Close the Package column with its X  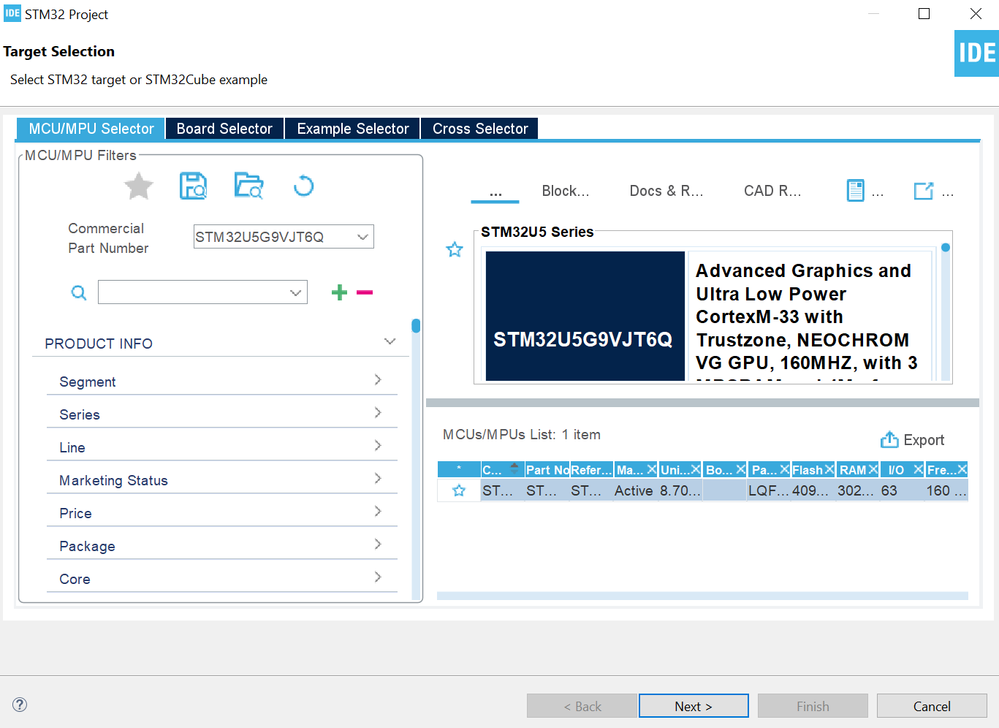[784, 469]
